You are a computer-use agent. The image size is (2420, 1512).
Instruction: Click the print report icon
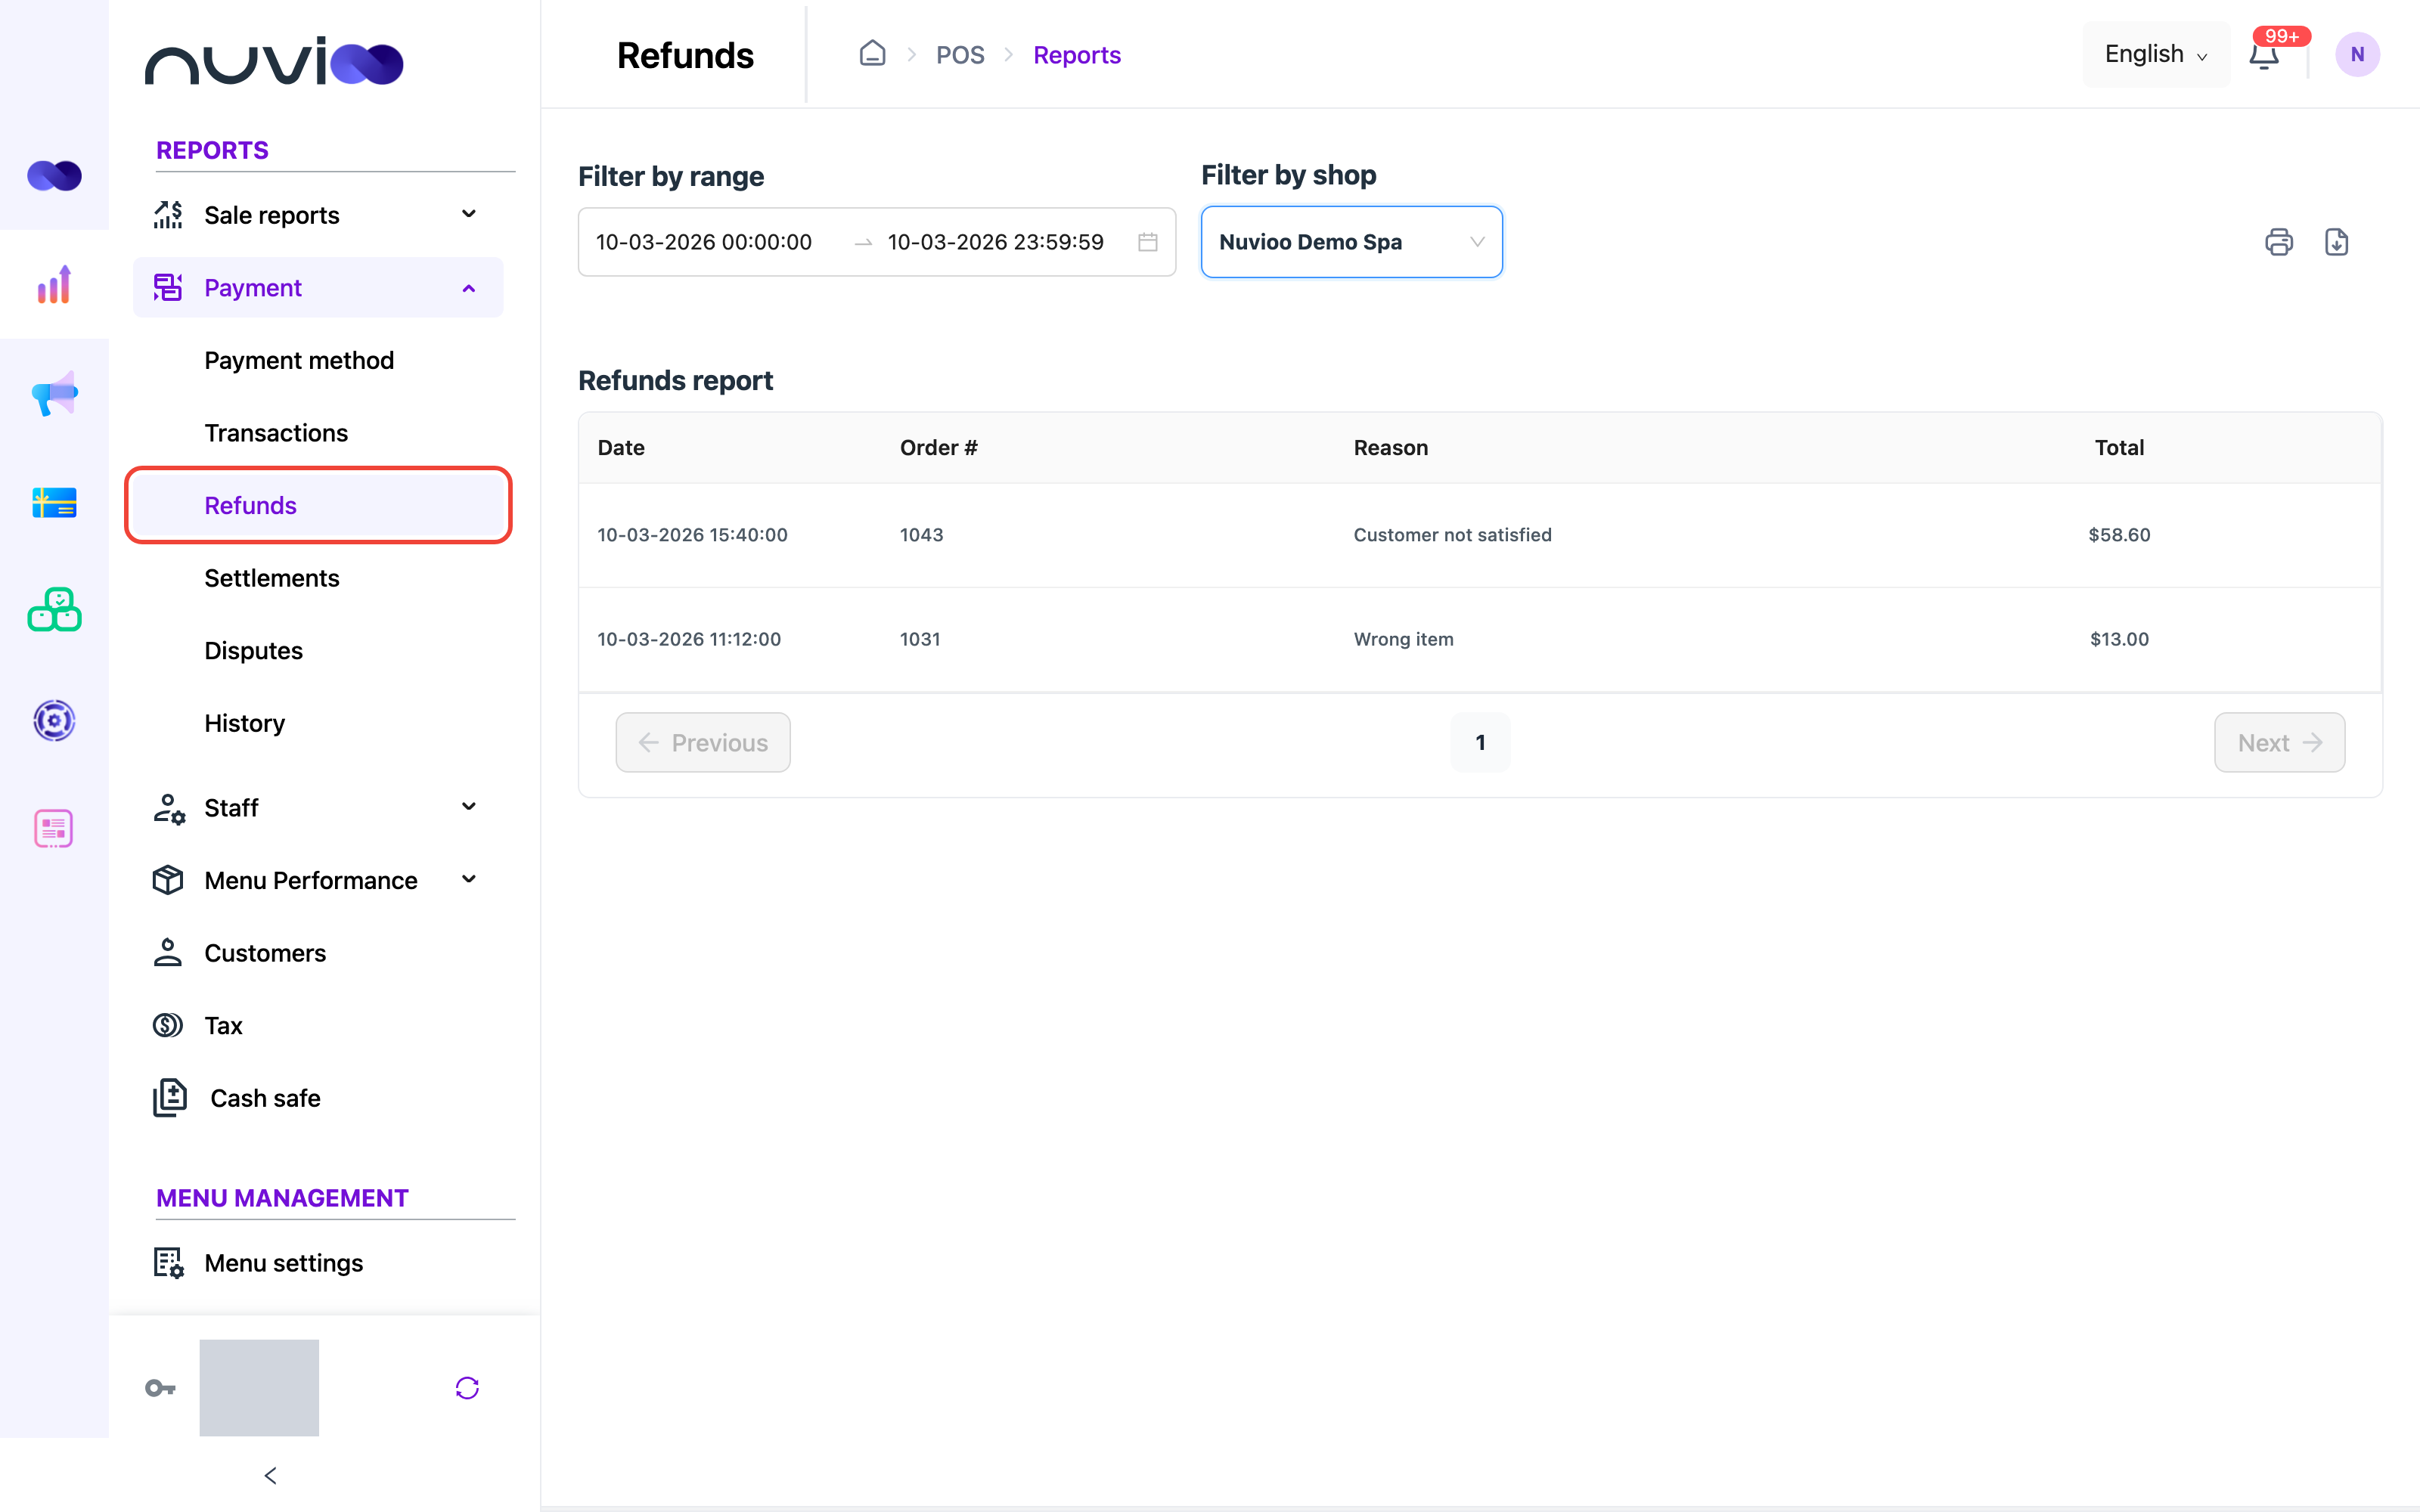click(2278, 242)
